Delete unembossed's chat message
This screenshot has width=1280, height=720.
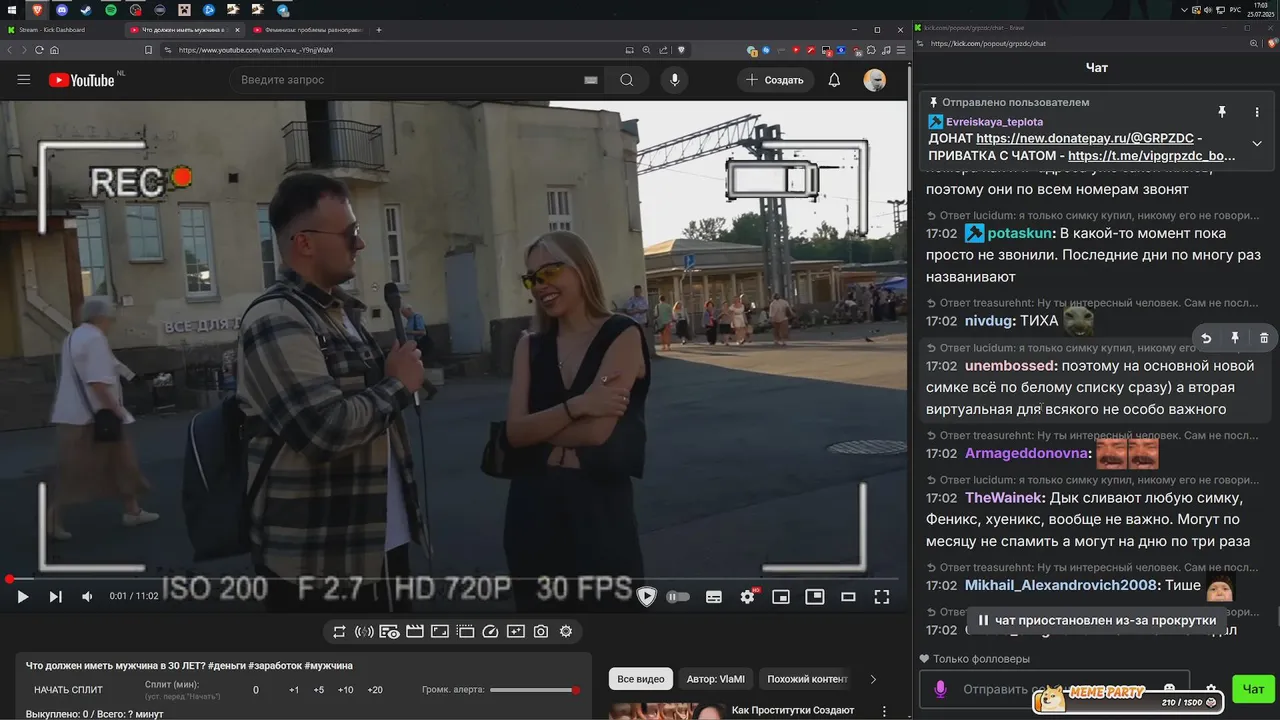click(1264, 338)
